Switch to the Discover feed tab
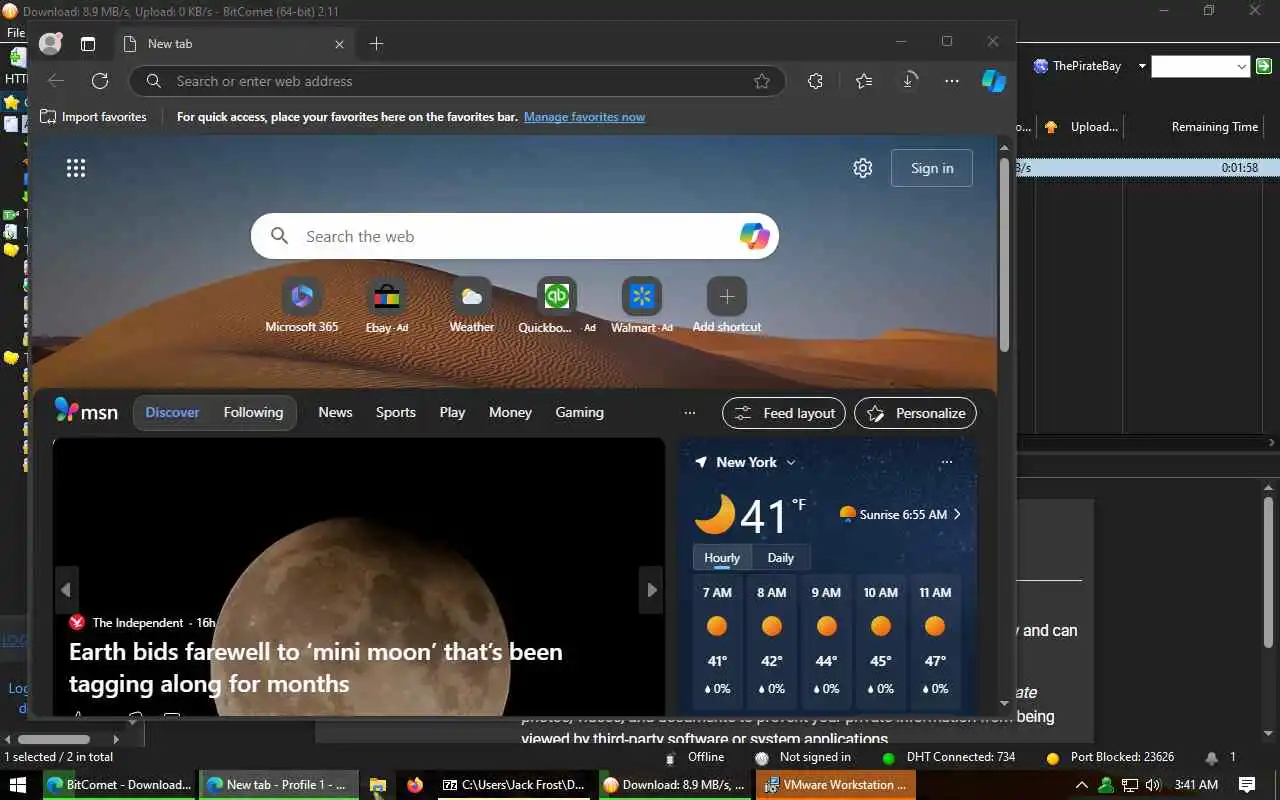1280x800 pixels. click(172, 412)
